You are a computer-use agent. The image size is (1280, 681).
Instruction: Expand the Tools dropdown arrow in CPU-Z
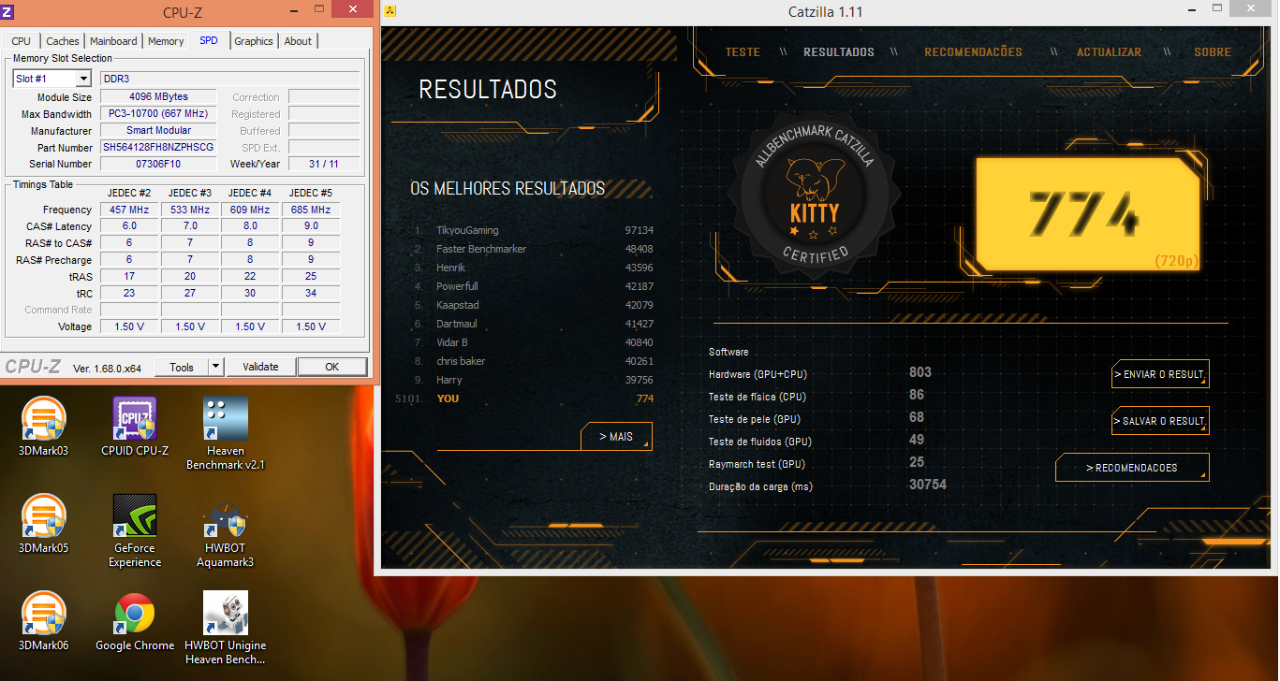tap(215, 367)
